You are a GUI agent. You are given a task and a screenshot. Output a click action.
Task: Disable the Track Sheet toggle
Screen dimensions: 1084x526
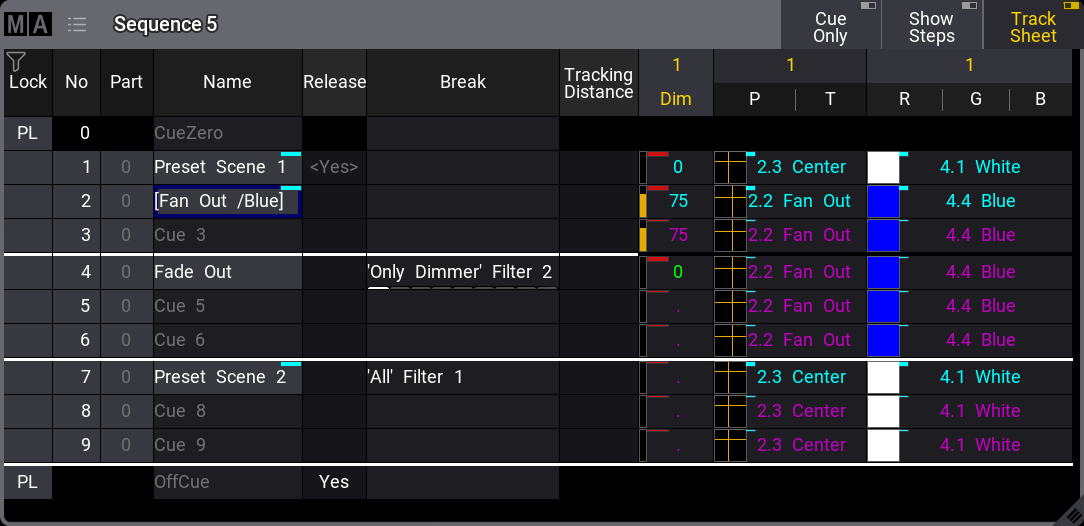1033,26
